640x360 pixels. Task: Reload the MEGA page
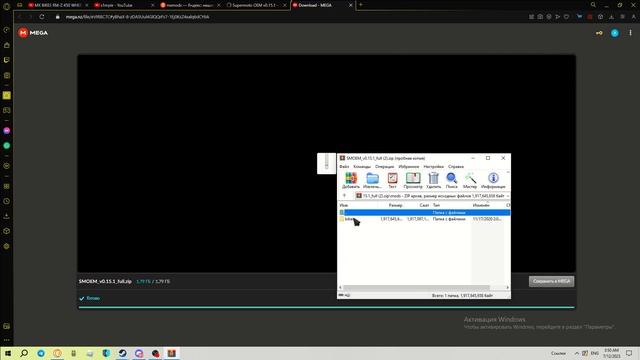[42, 17]
